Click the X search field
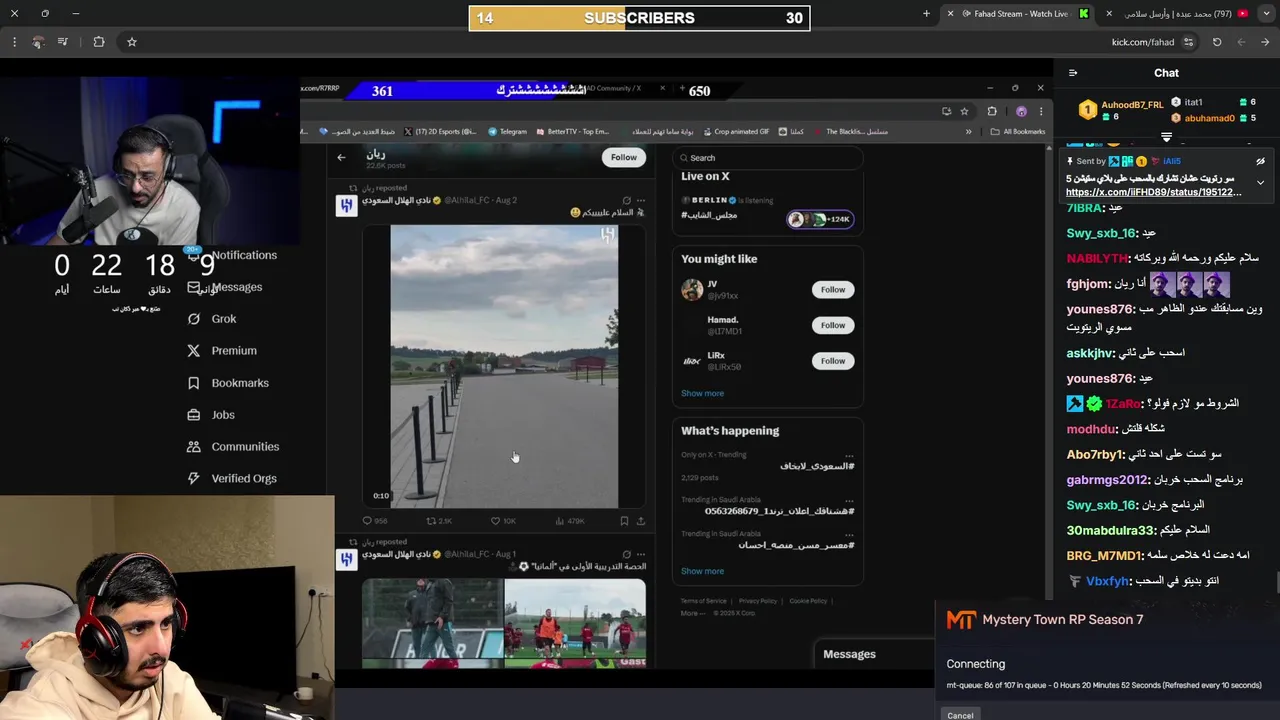Viewport: 1280px width, 720px height. pyautogui.click(x=767, y=158)
